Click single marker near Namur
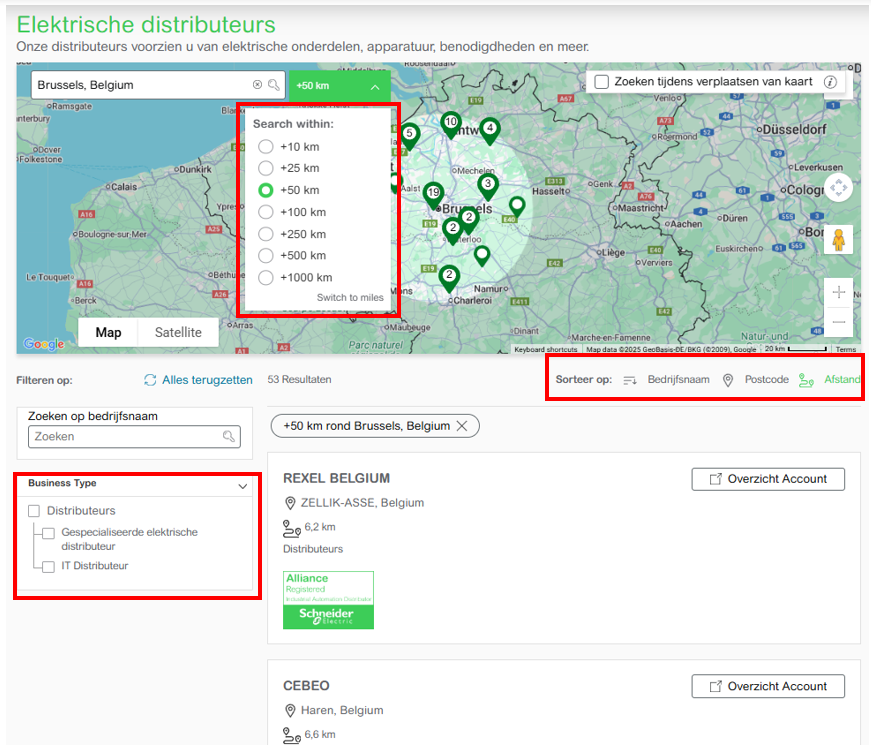The image size is (871, 750). 482,256
